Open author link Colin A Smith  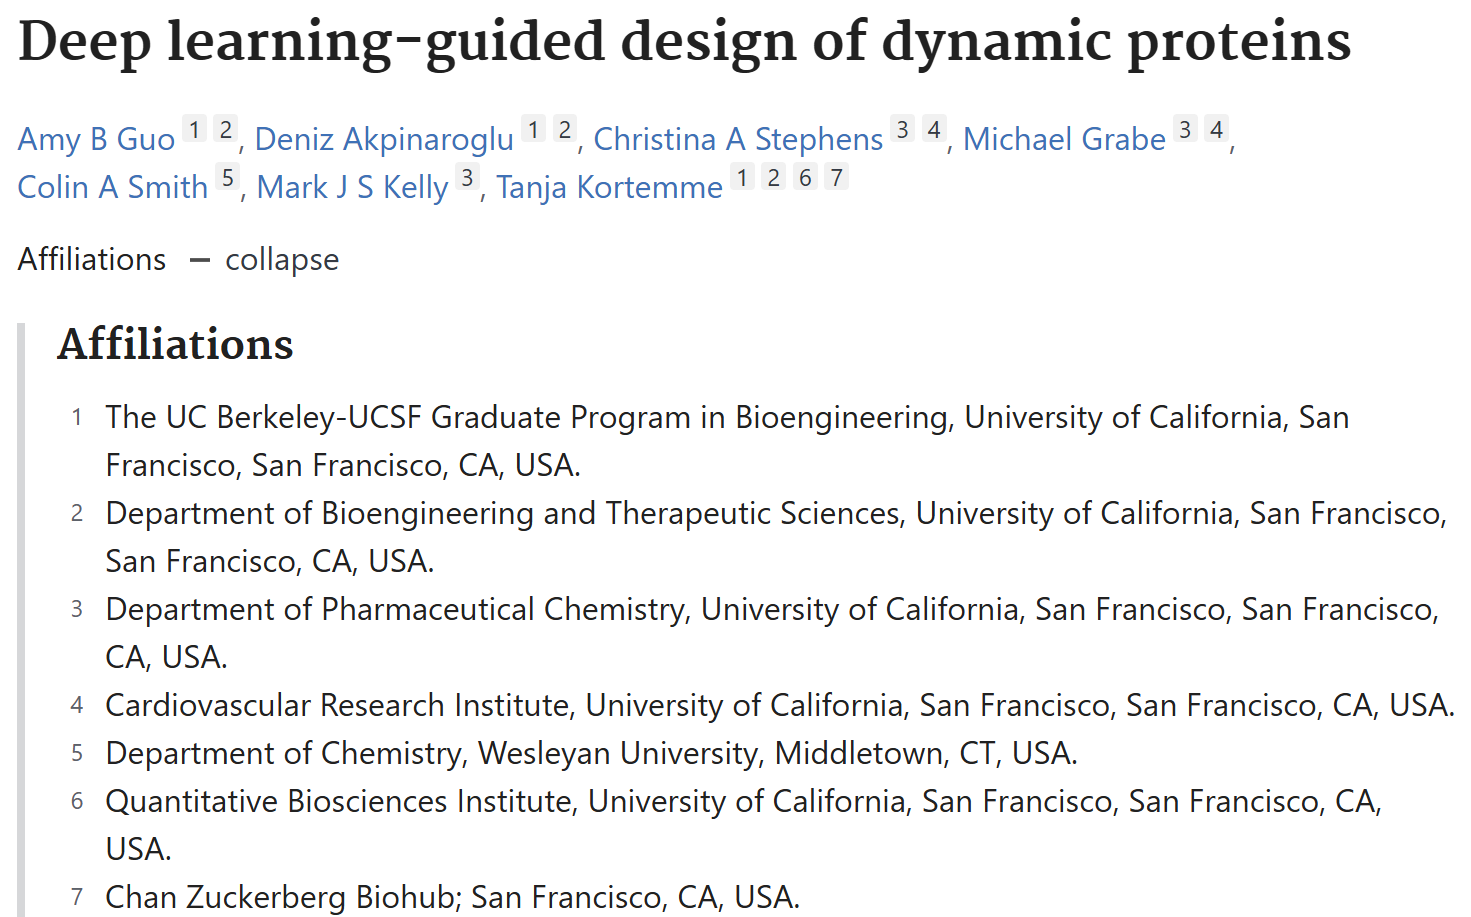[x=113, y=187]
